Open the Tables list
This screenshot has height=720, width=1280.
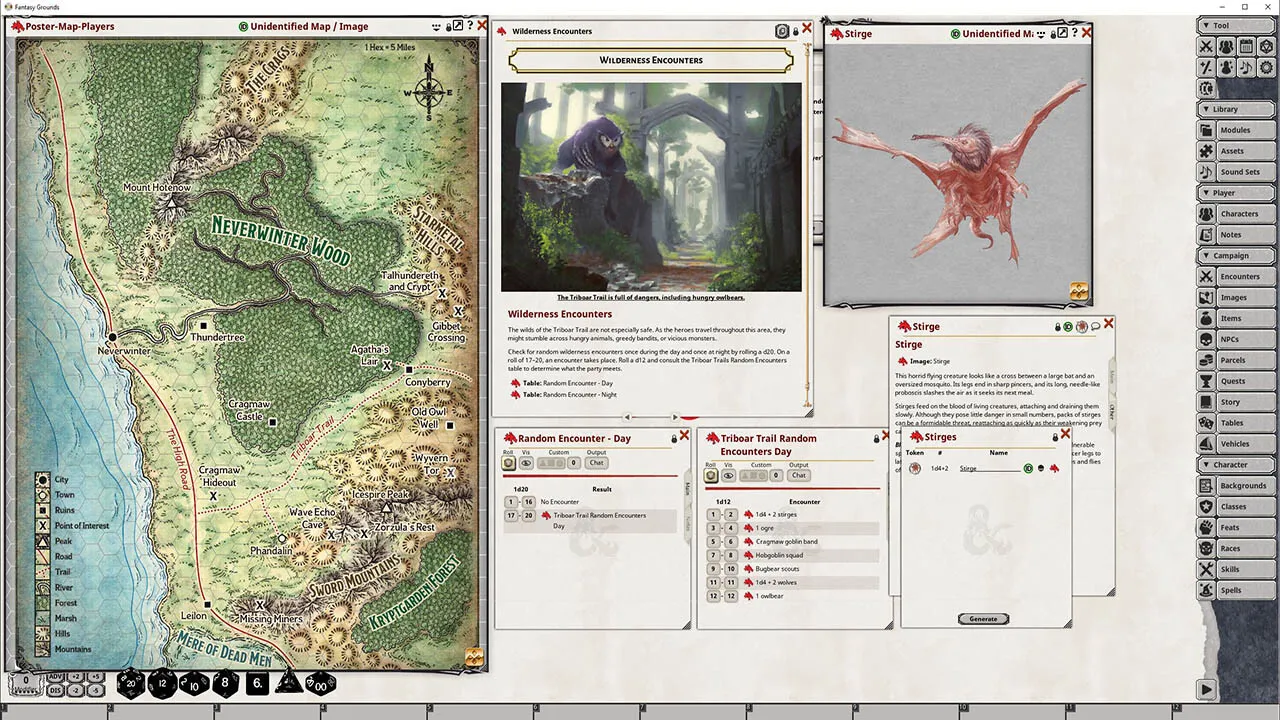point(1245,423)
